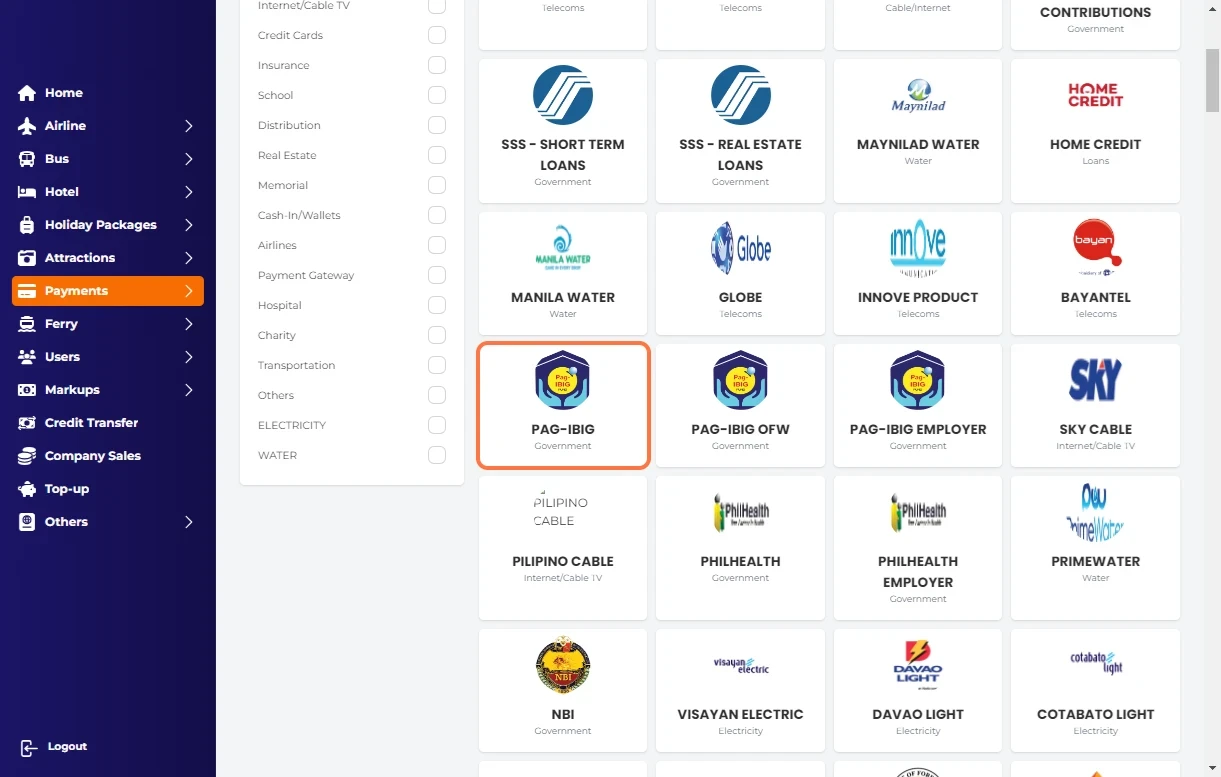This screenshot has height=777, width=1221.
Task: Click the NBI government seal logo
Action: [563, 666]
